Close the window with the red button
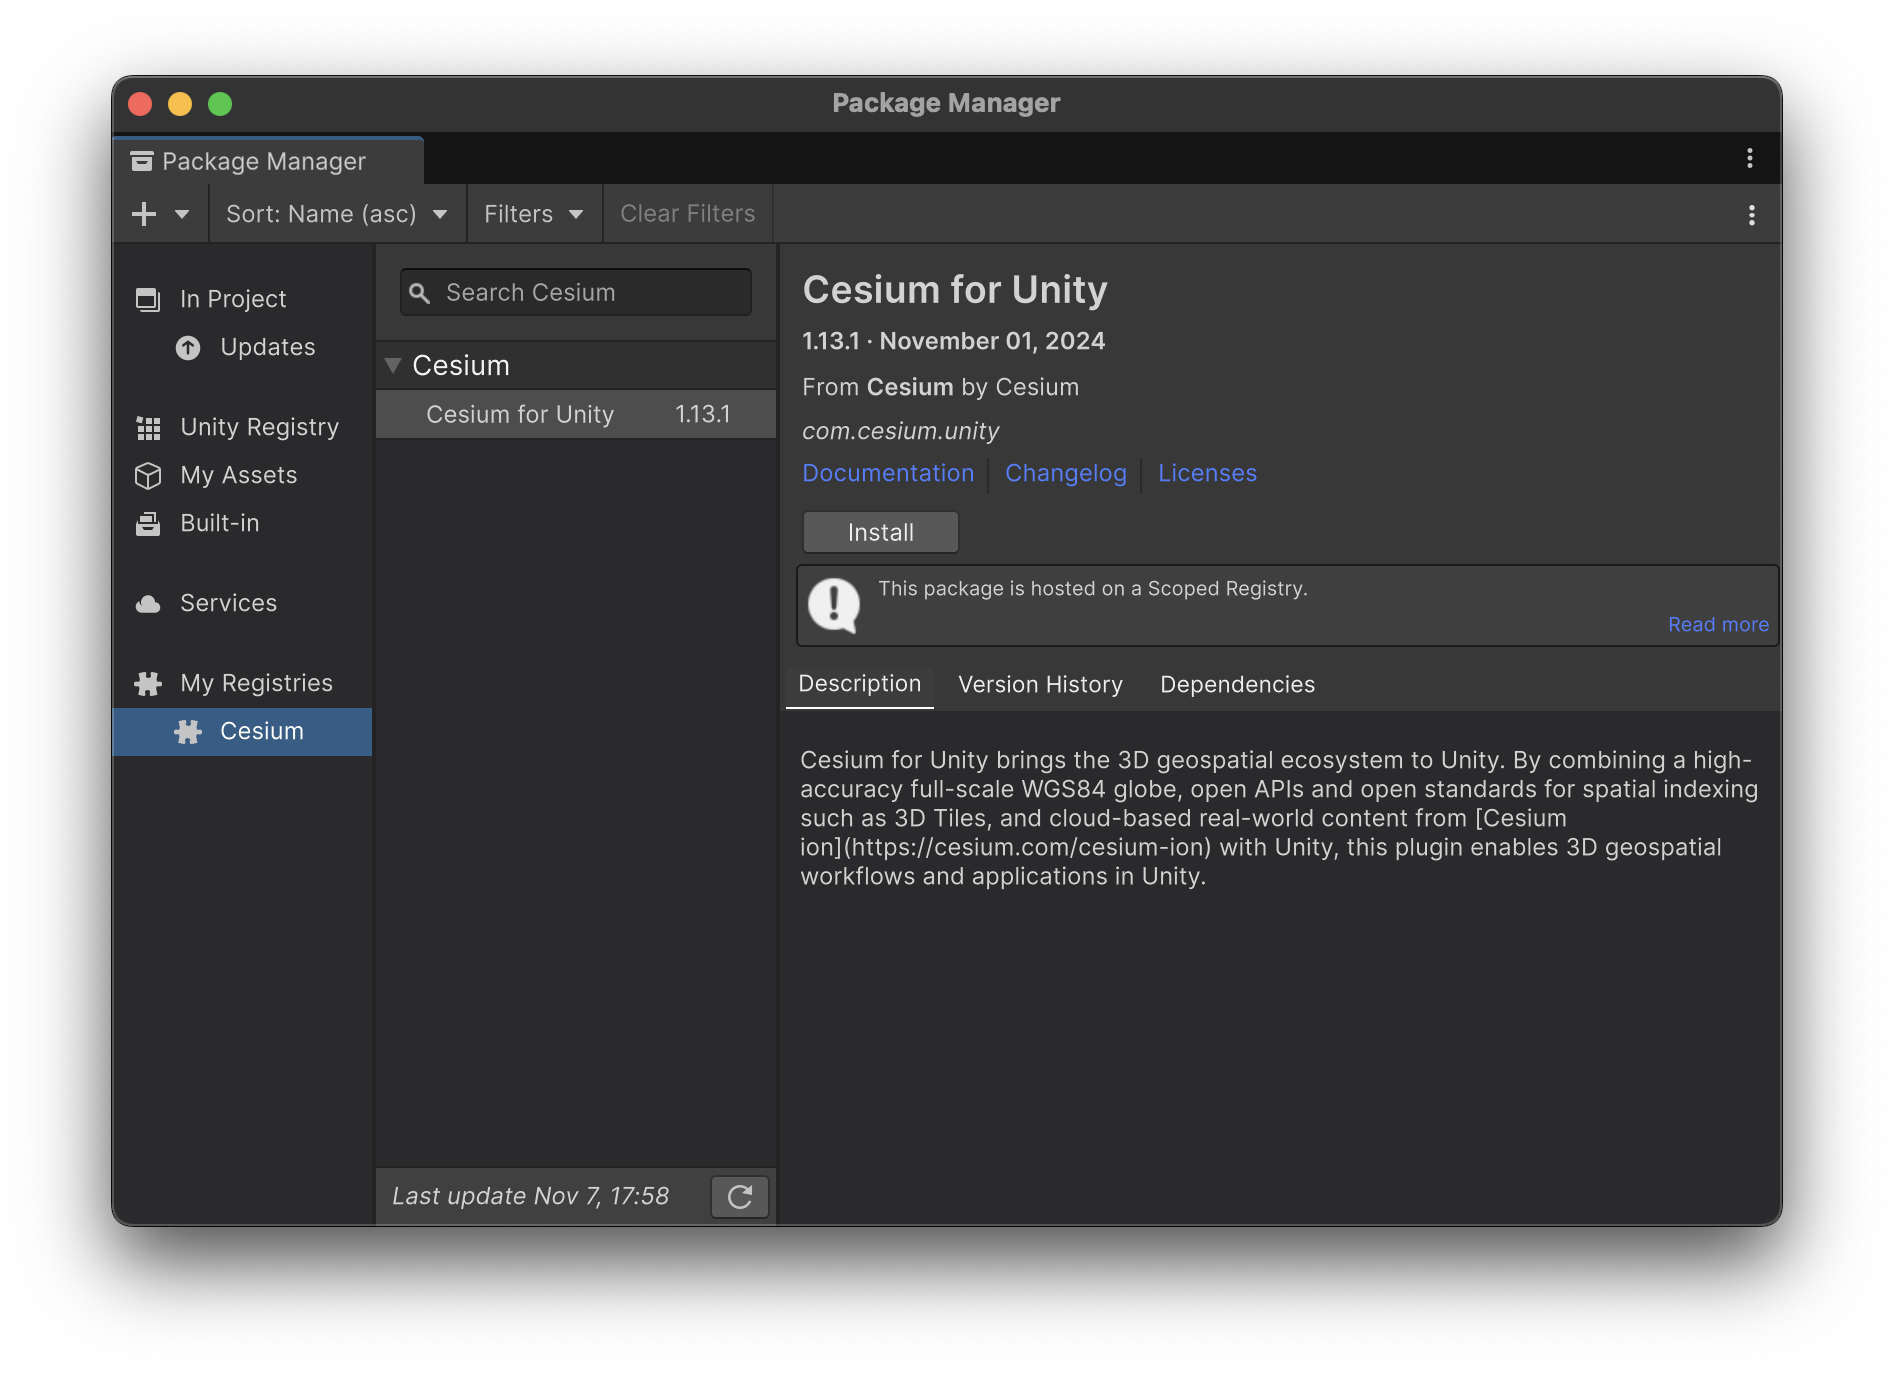The image size is (1894, 1374). 140,104
